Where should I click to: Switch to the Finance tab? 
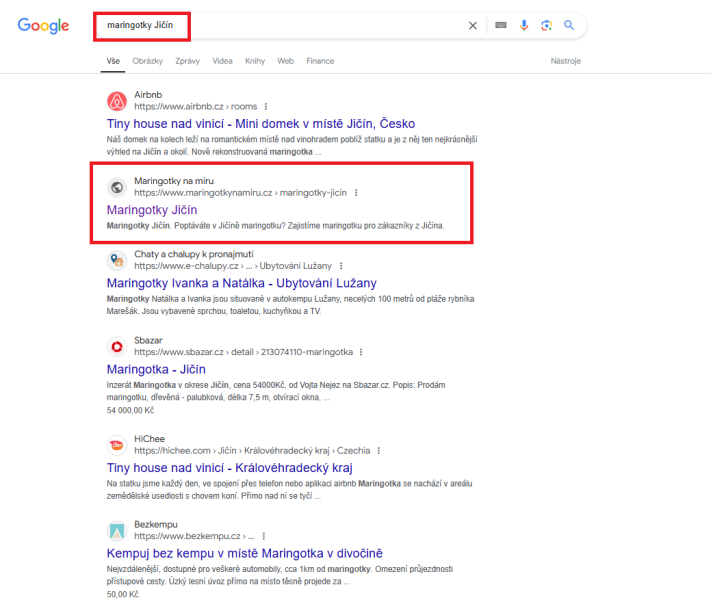tap(320, 61)
